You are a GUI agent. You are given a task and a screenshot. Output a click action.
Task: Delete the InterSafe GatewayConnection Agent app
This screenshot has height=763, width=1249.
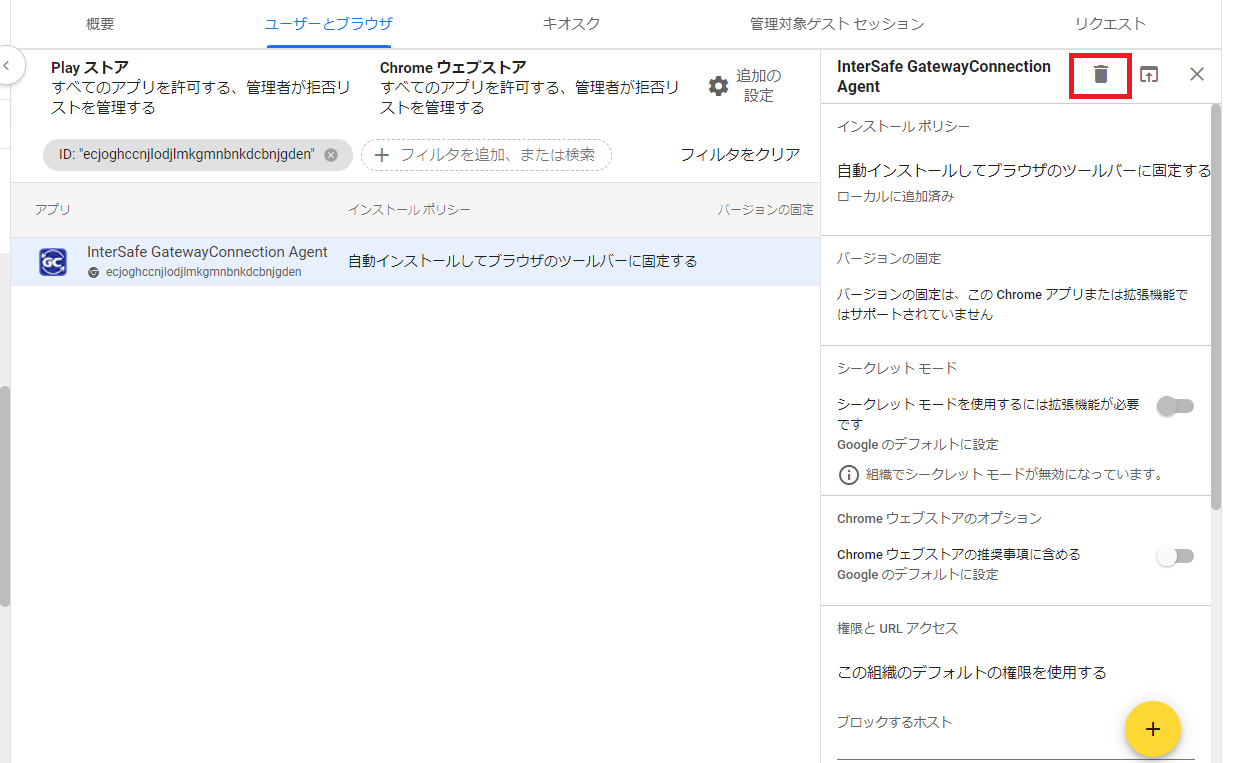1100,74
